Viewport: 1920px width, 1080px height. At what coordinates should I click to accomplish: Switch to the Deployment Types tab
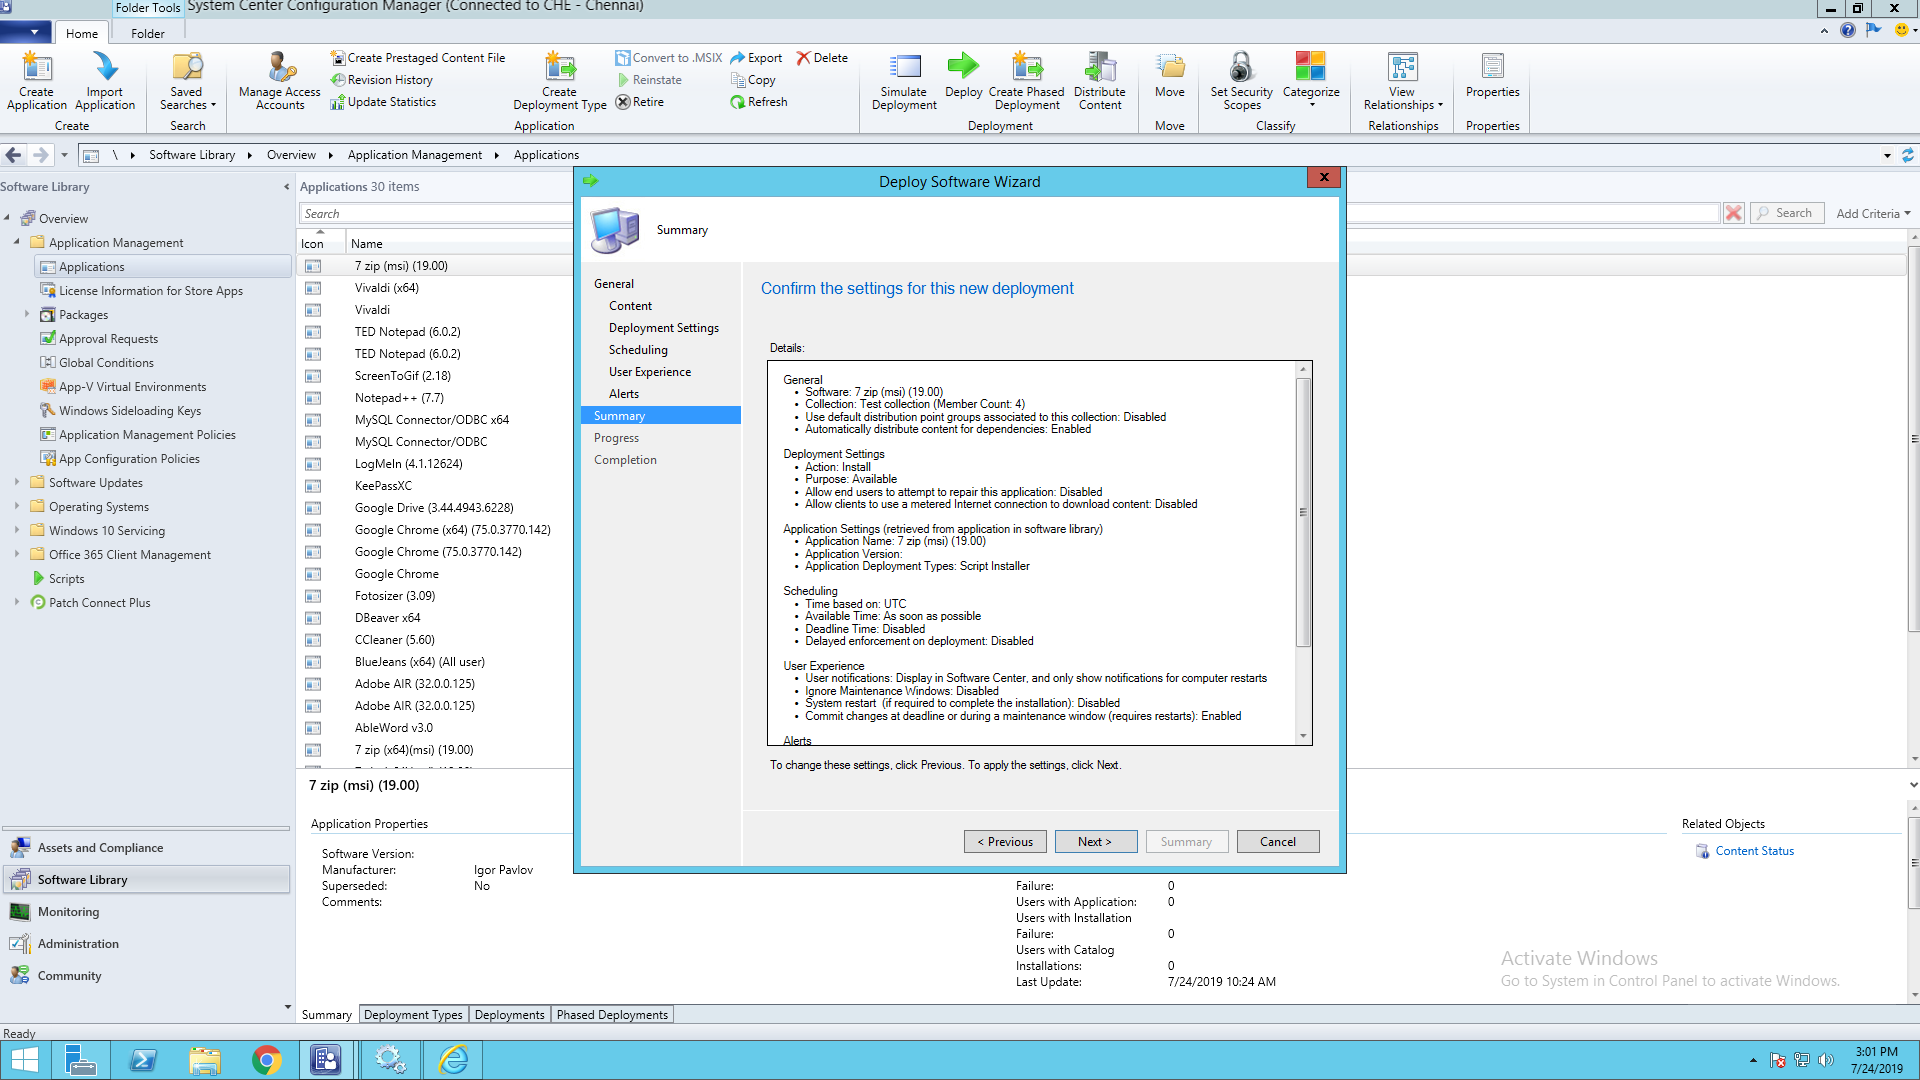coord(413,1014)
